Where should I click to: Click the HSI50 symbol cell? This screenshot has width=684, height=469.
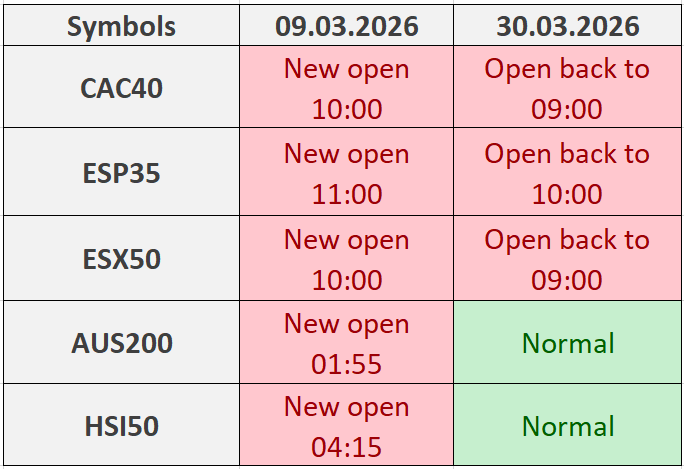tap(121, 426)
